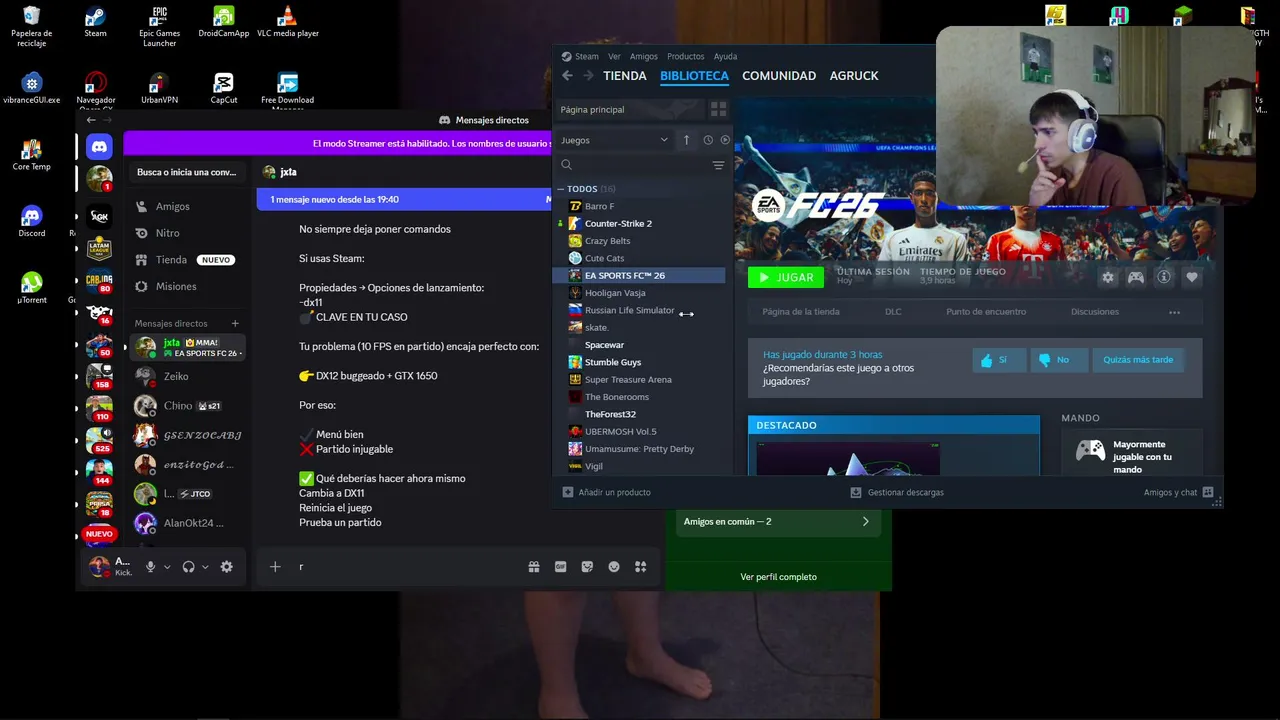Image resolution: width=1280 pixels, height=720 pixels.
Task: Show recent games clock icon
Action: click(708, 140)
